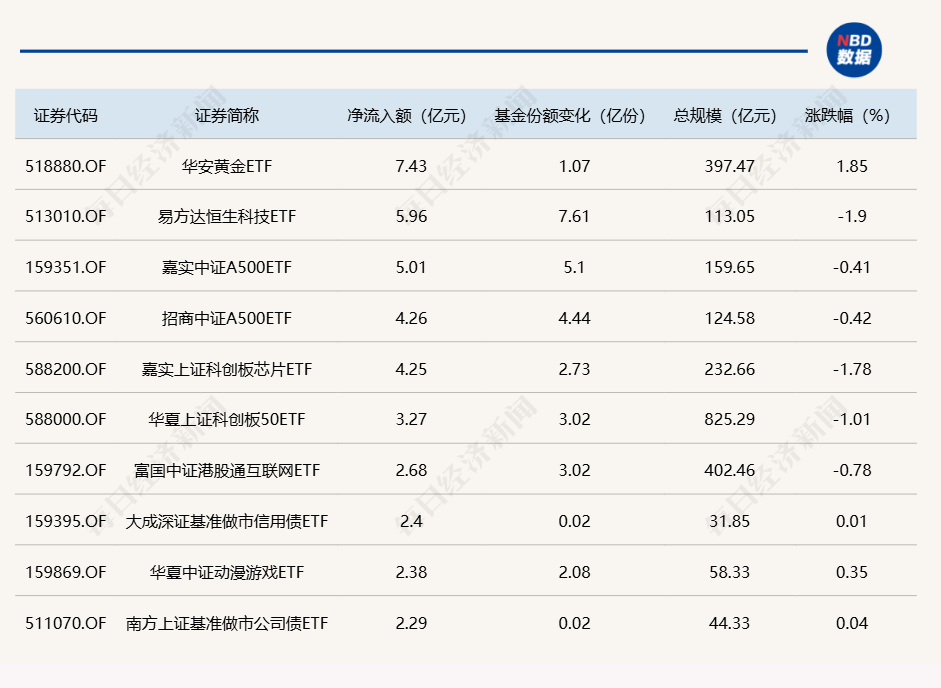Select 华夏上证科创板50ETF name cell
Viewport: 941px width, 688px height.
(x=227, y=419)
